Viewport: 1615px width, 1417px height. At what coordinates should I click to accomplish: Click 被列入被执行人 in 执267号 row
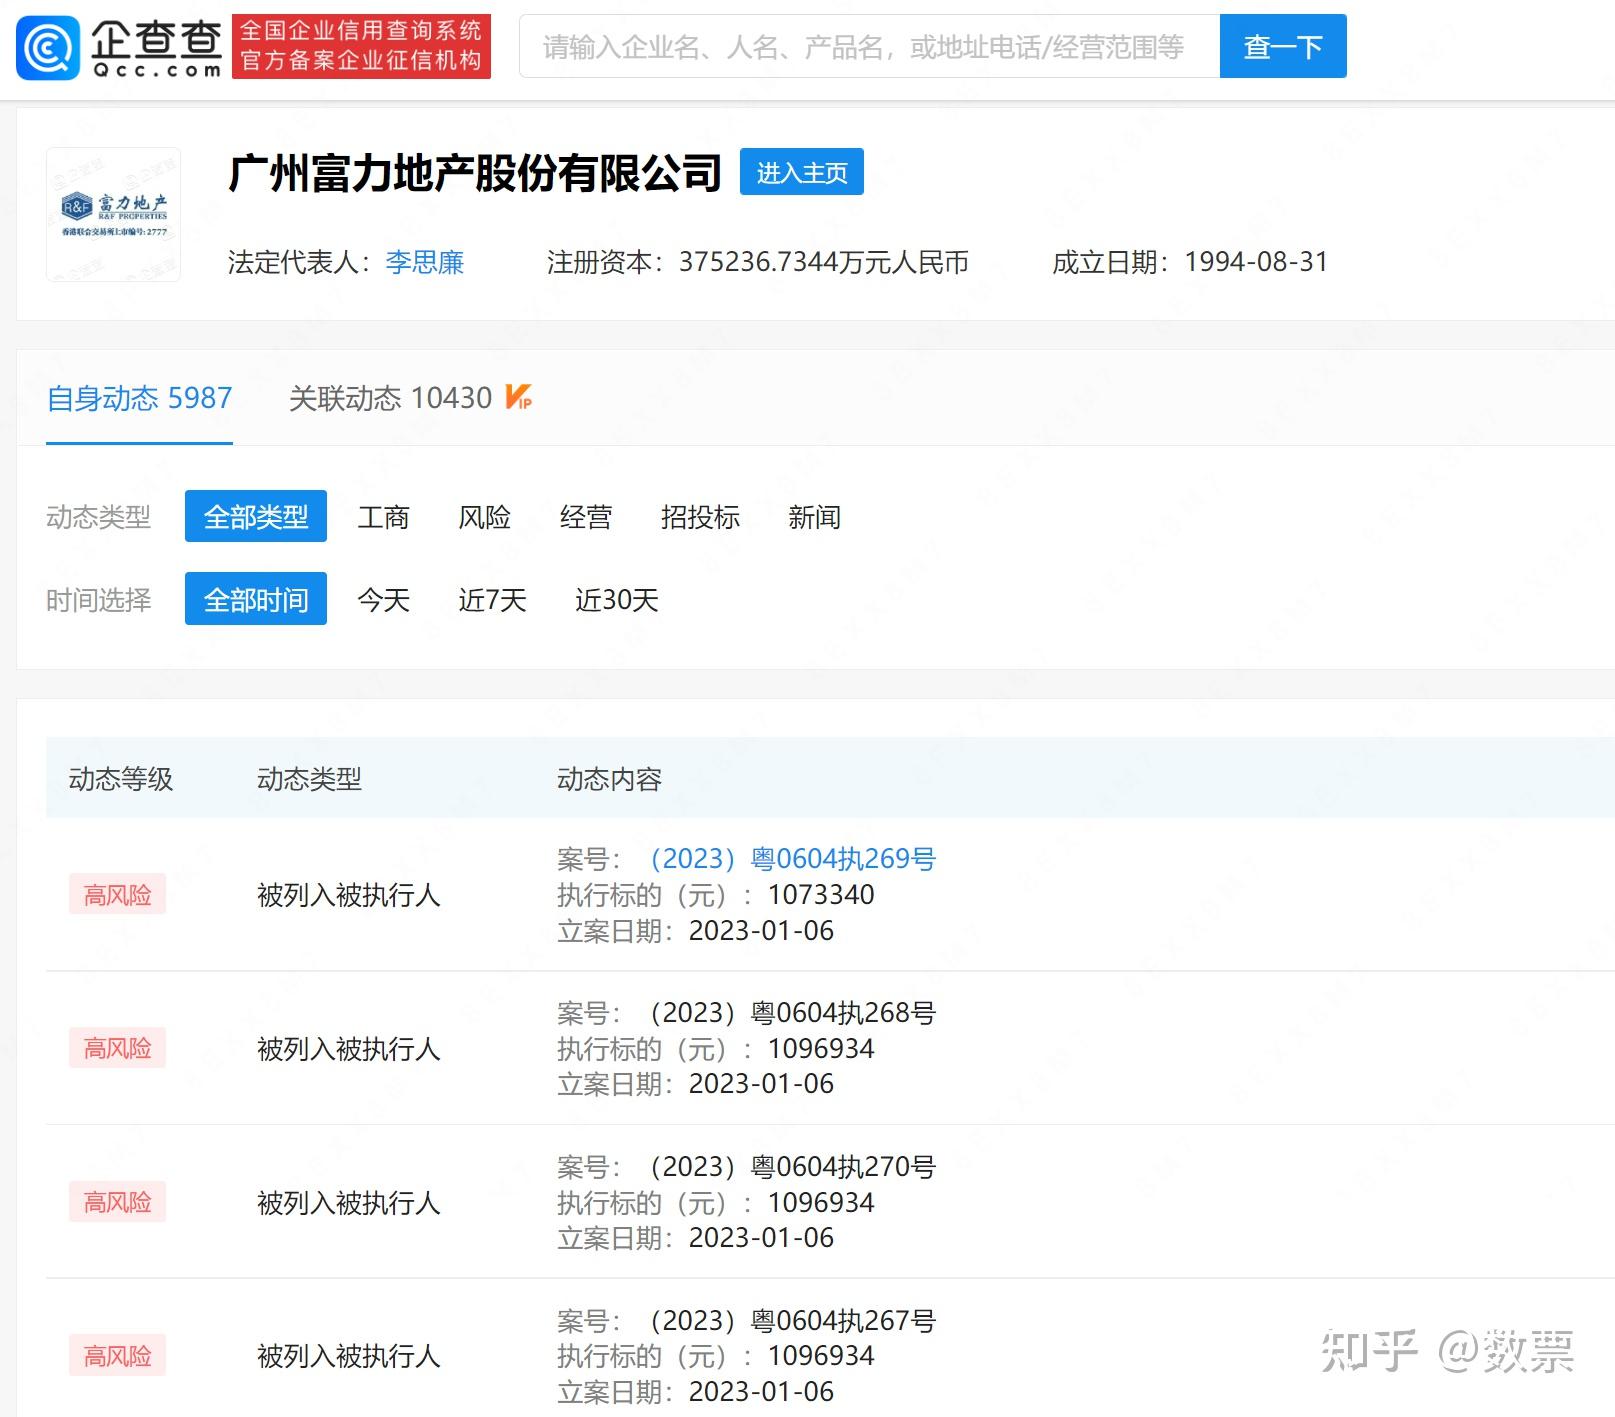coord(349,1357)
